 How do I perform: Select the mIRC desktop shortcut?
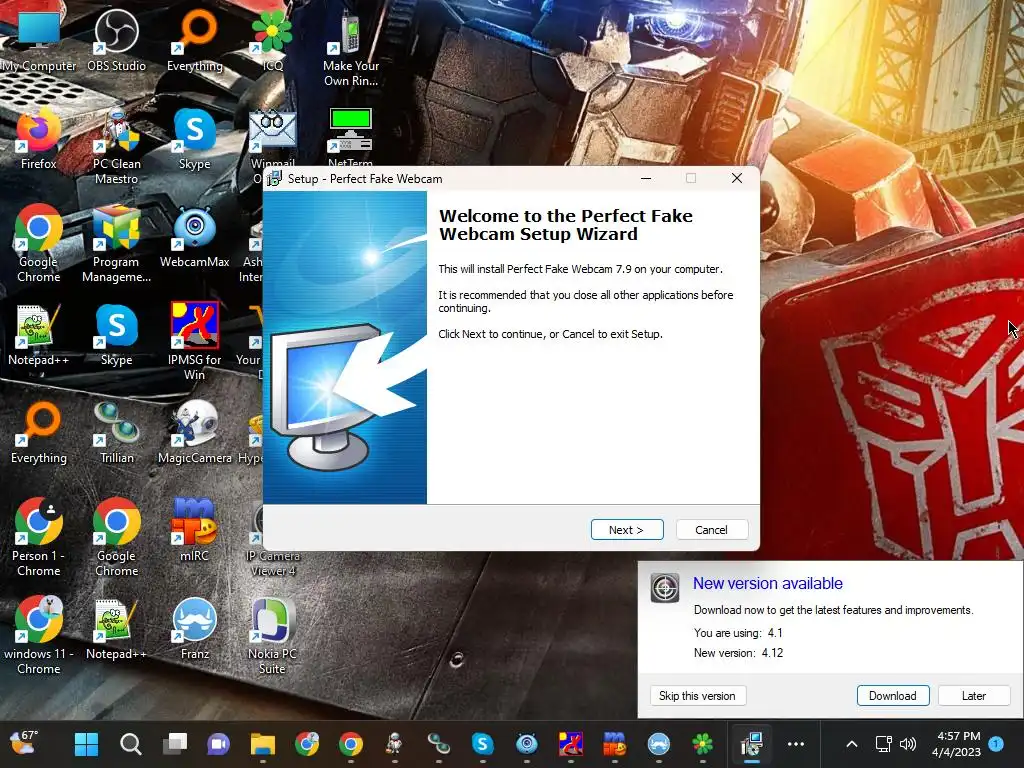pos(195,530)
